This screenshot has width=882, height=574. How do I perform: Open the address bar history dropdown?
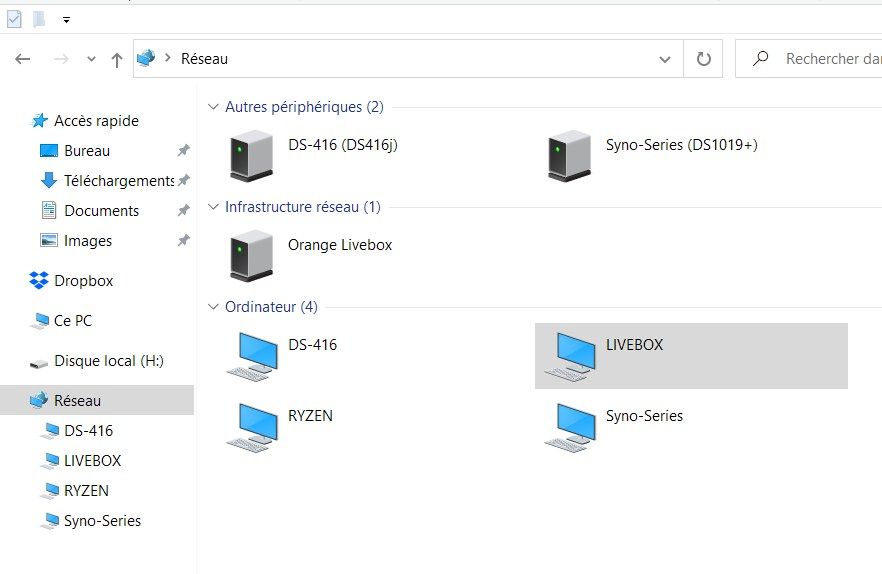[x=665, y=59]
